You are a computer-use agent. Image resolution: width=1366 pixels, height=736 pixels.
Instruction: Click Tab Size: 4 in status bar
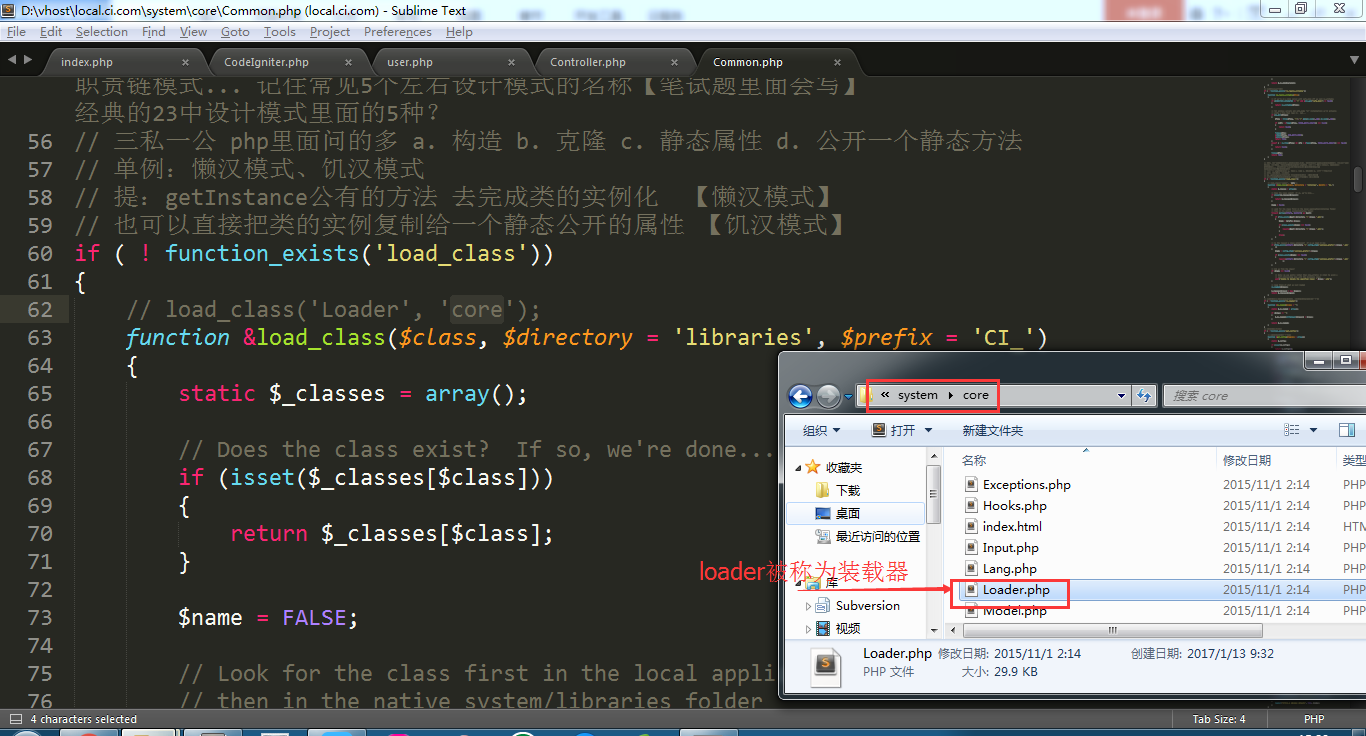(1218, 719)
